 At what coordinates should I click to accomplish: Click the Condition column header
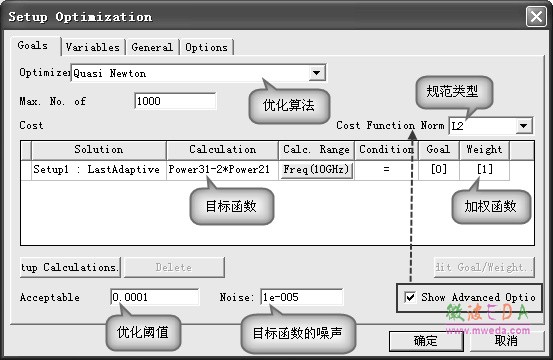386,150
